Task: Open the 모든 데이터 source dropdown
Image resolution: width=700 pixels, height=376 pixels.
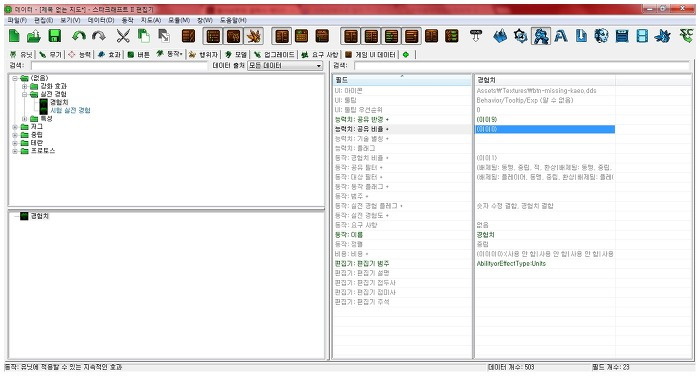Action: click(x=285, y=66)
